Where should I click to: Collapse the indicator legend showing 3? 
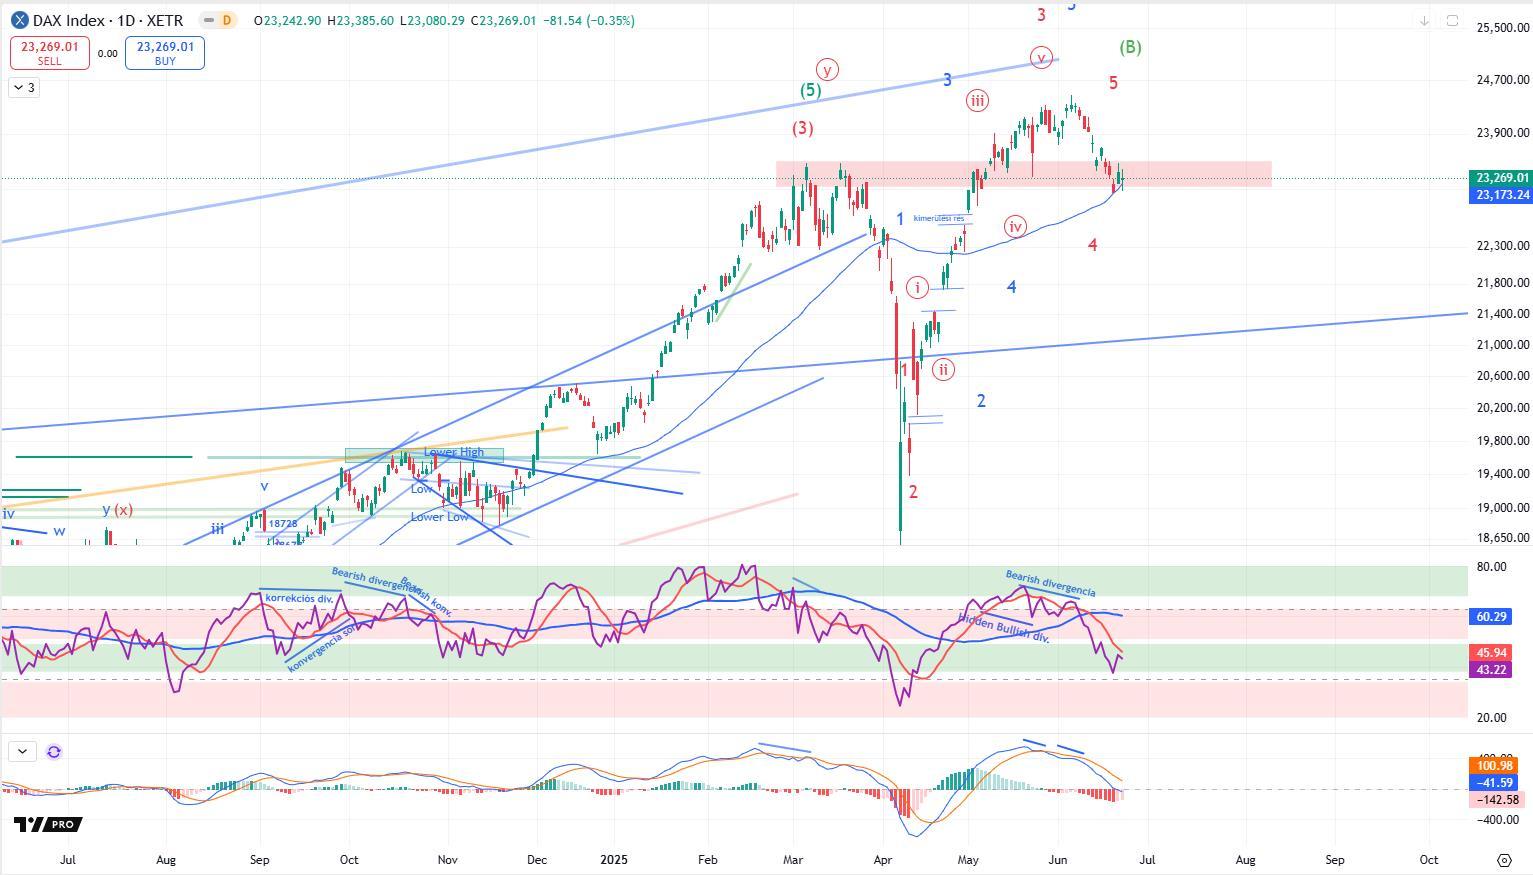pos(24,88)
